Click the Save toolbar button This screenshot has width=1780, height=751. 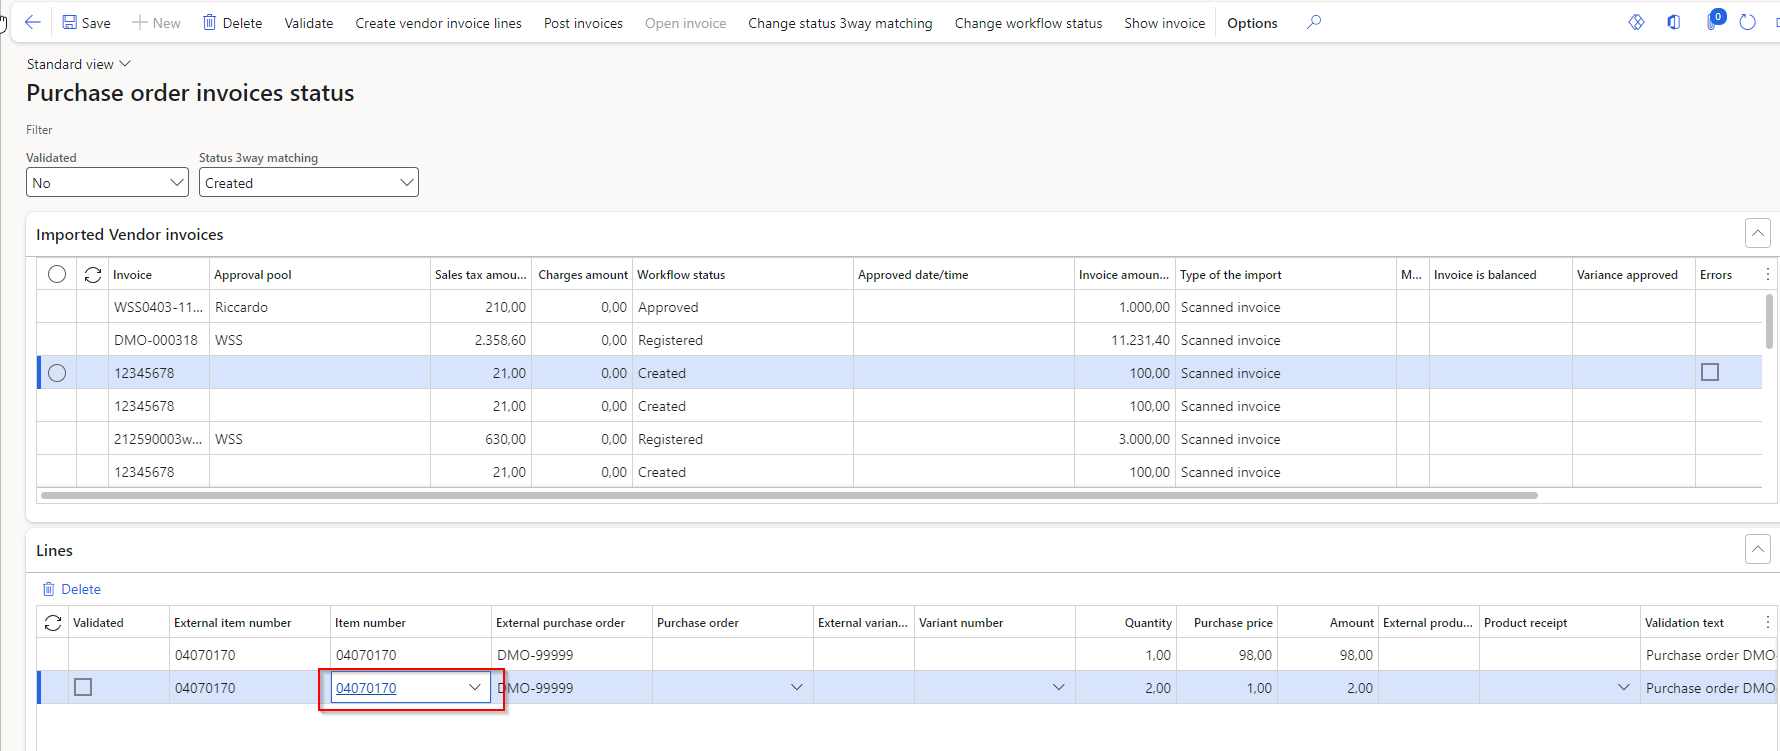(x=86, y=22)
